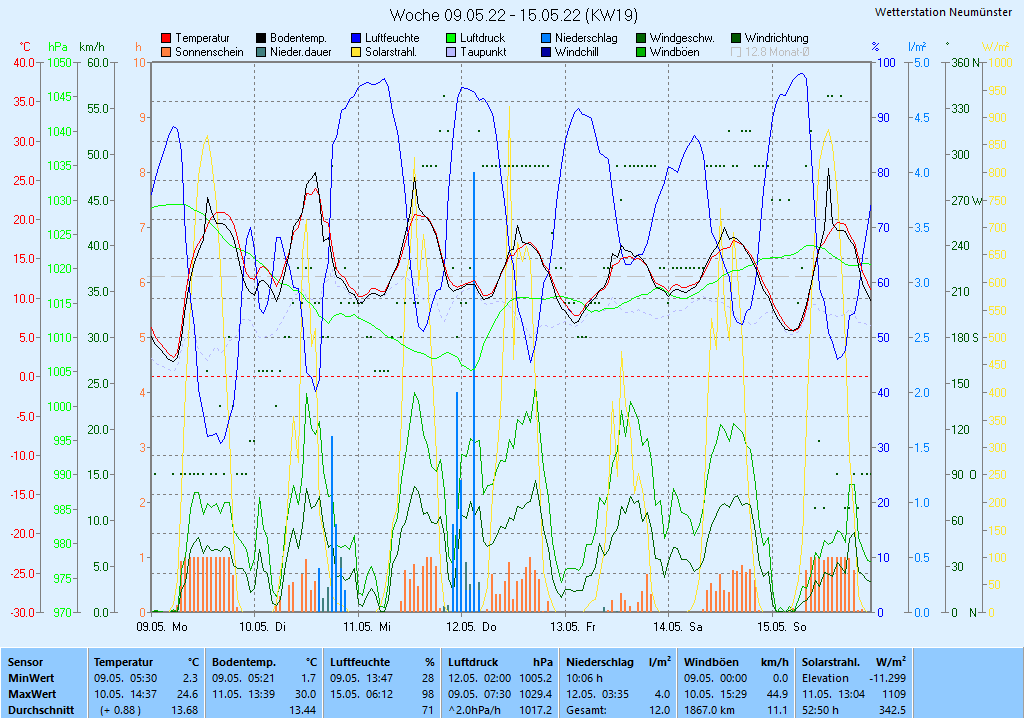Click the Temperatur column header in table
Viewport: 1024px width, 718px height.
pos(123,662)
